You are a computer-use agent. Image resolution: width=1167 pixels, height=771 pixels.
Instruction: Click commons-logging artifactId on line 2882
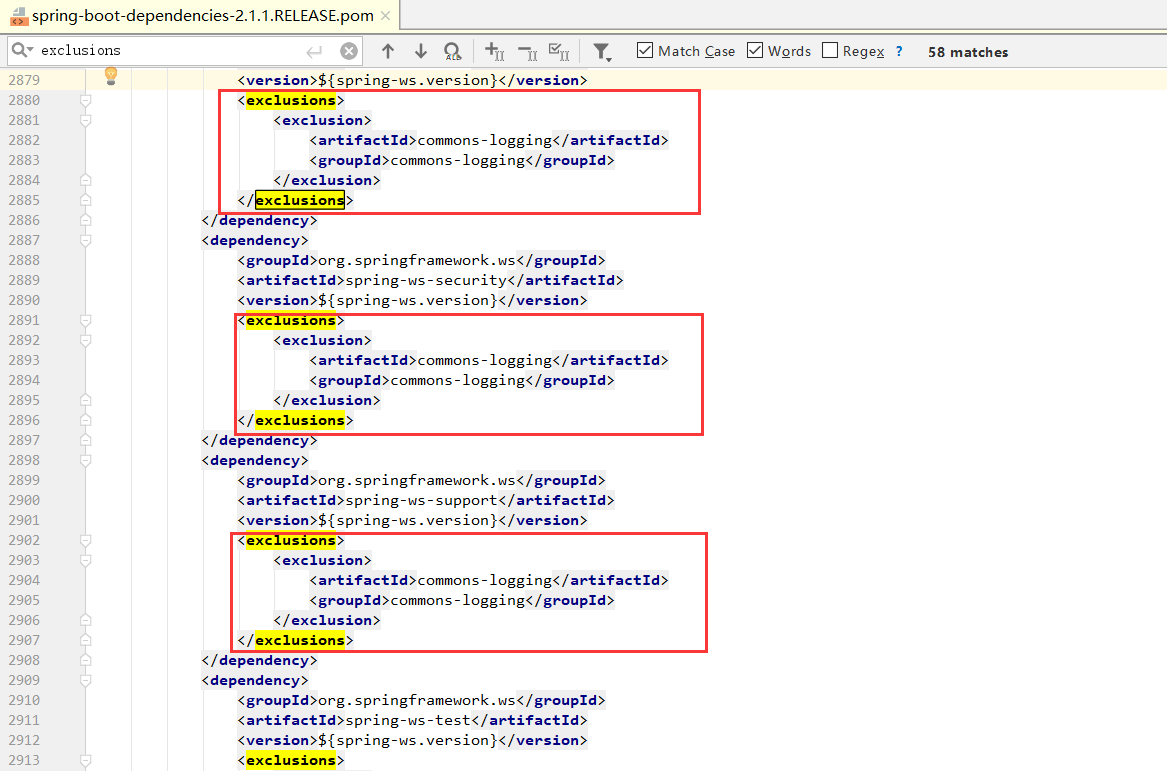point(485,141)
